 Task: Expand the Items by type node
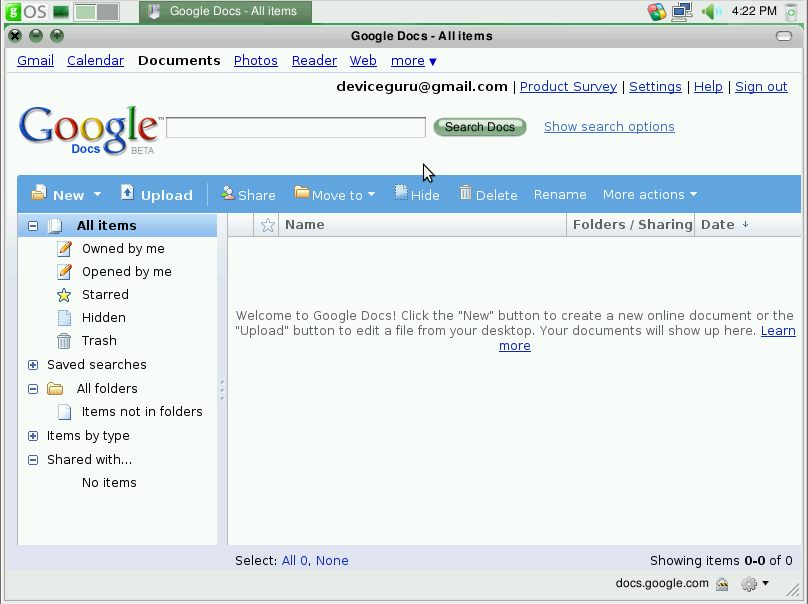point(33,436)
